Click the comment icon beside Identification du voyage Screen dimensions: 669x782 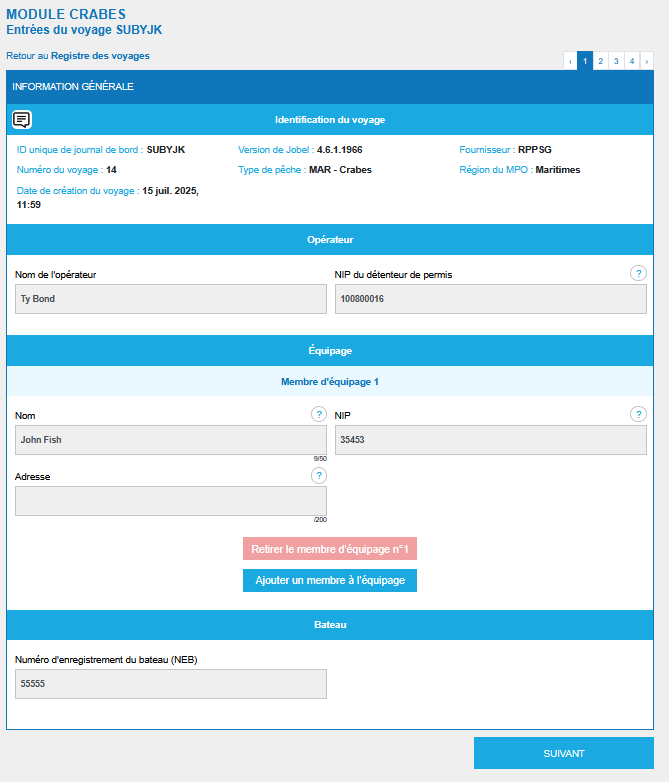(x=22, y=120)
